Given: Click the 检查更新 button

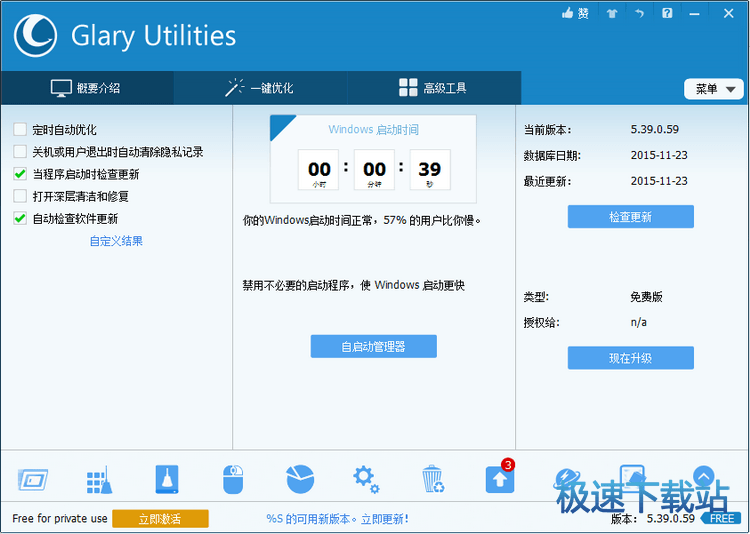Looking at the screenshot, I should click(x=630, y=217).
